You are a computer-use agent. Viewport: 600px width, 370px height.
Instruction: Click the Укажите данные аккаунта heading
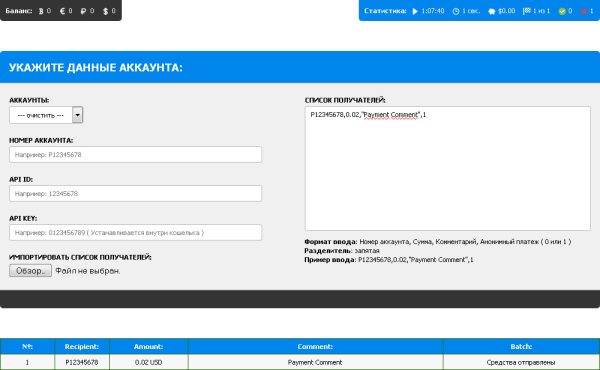(96, 68)
